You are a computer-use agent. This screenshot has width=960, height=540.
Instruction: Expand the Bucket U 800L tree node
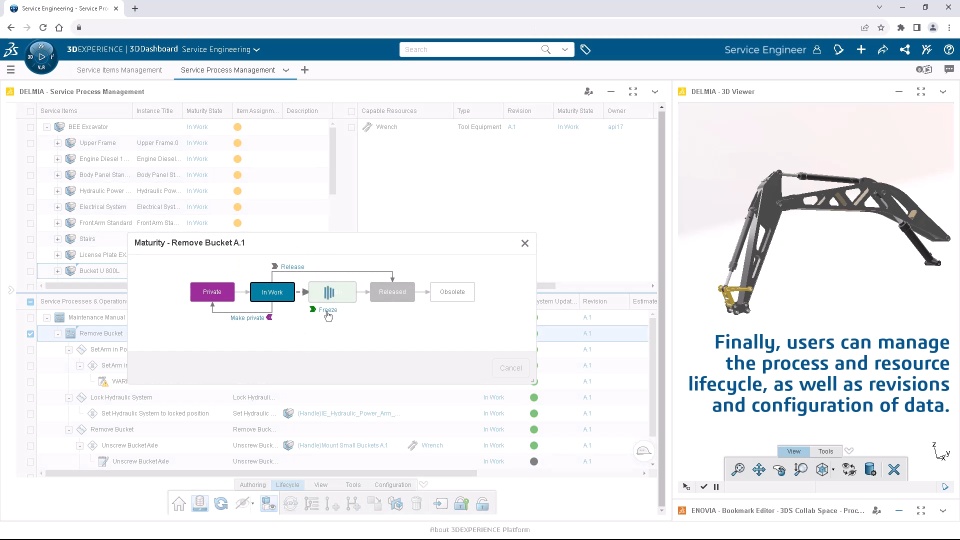coord(58,271)
